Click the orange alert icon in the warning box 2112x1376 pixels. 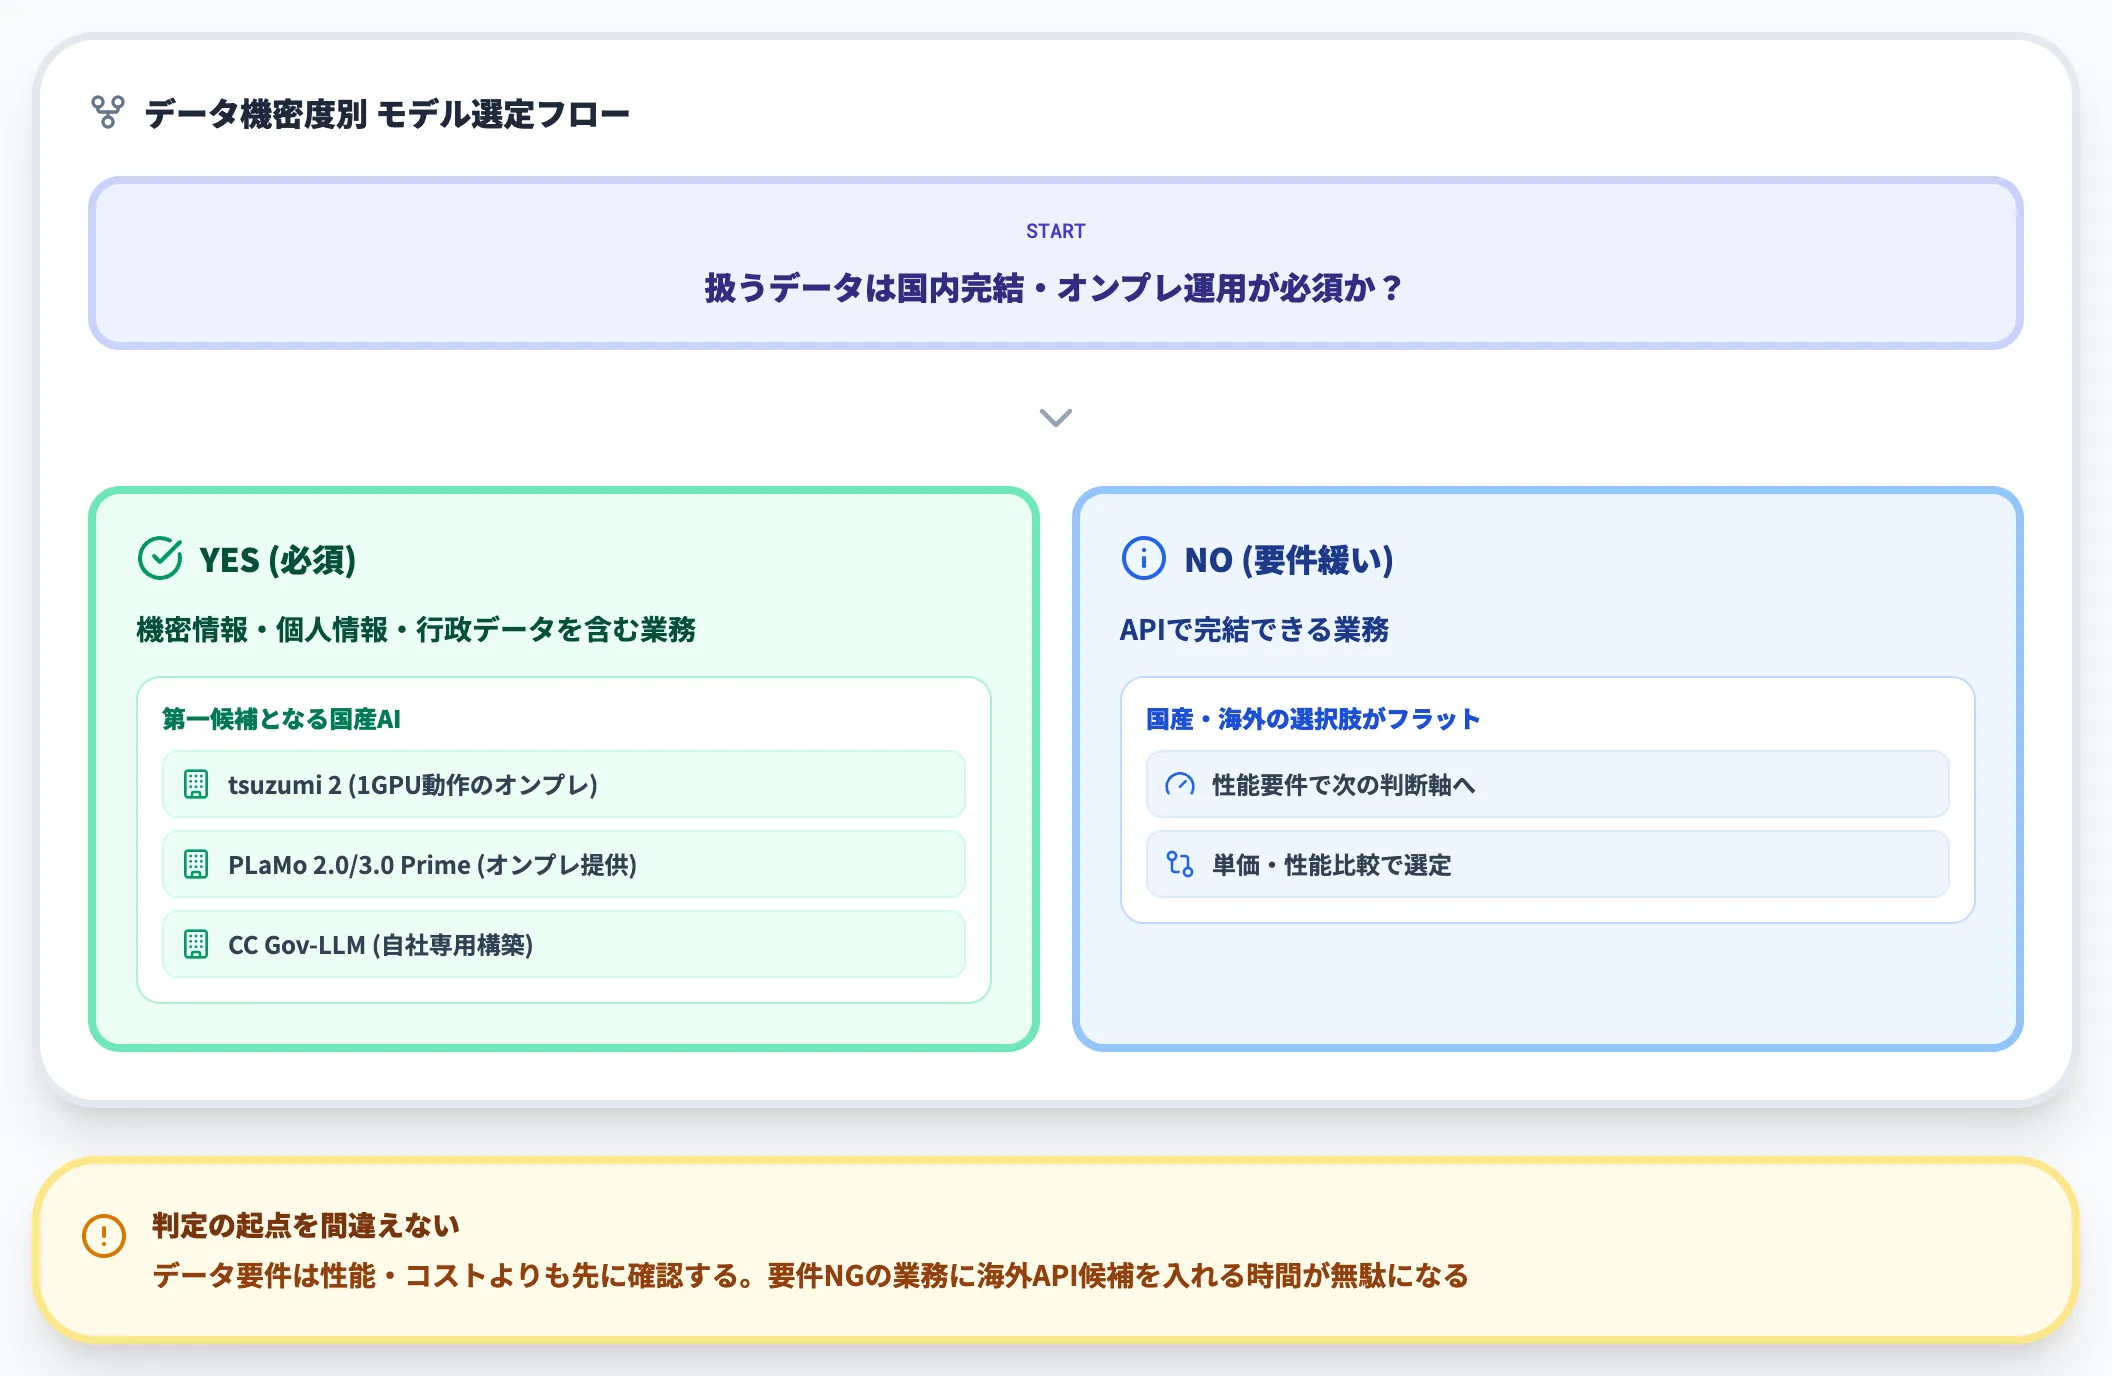point(104,1236)
